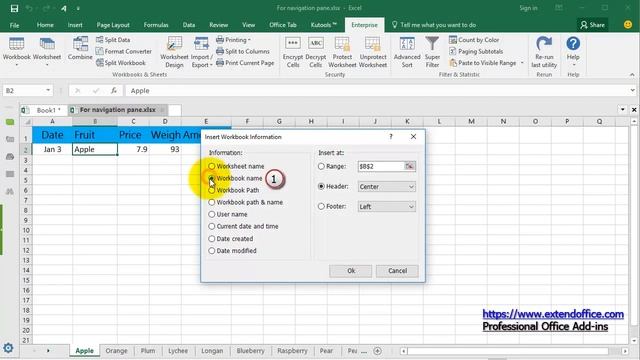640x360 pixels.
Task: Open Super Filter
Action: [432, 52]
